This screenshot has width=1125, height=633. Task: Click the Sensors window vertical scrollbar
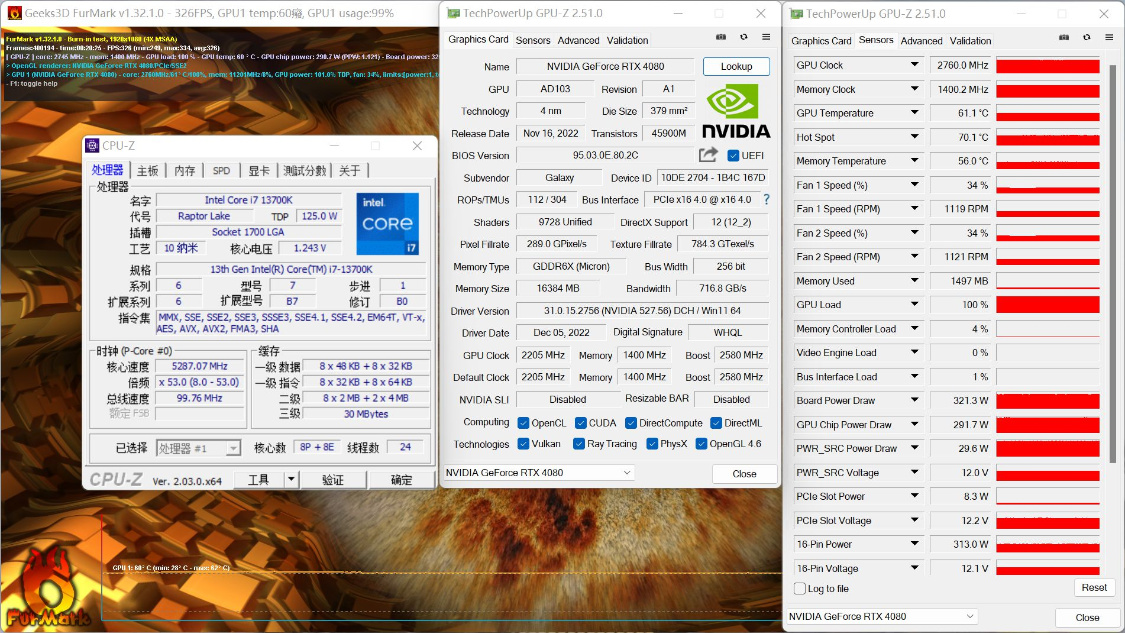click(1113, 262)
